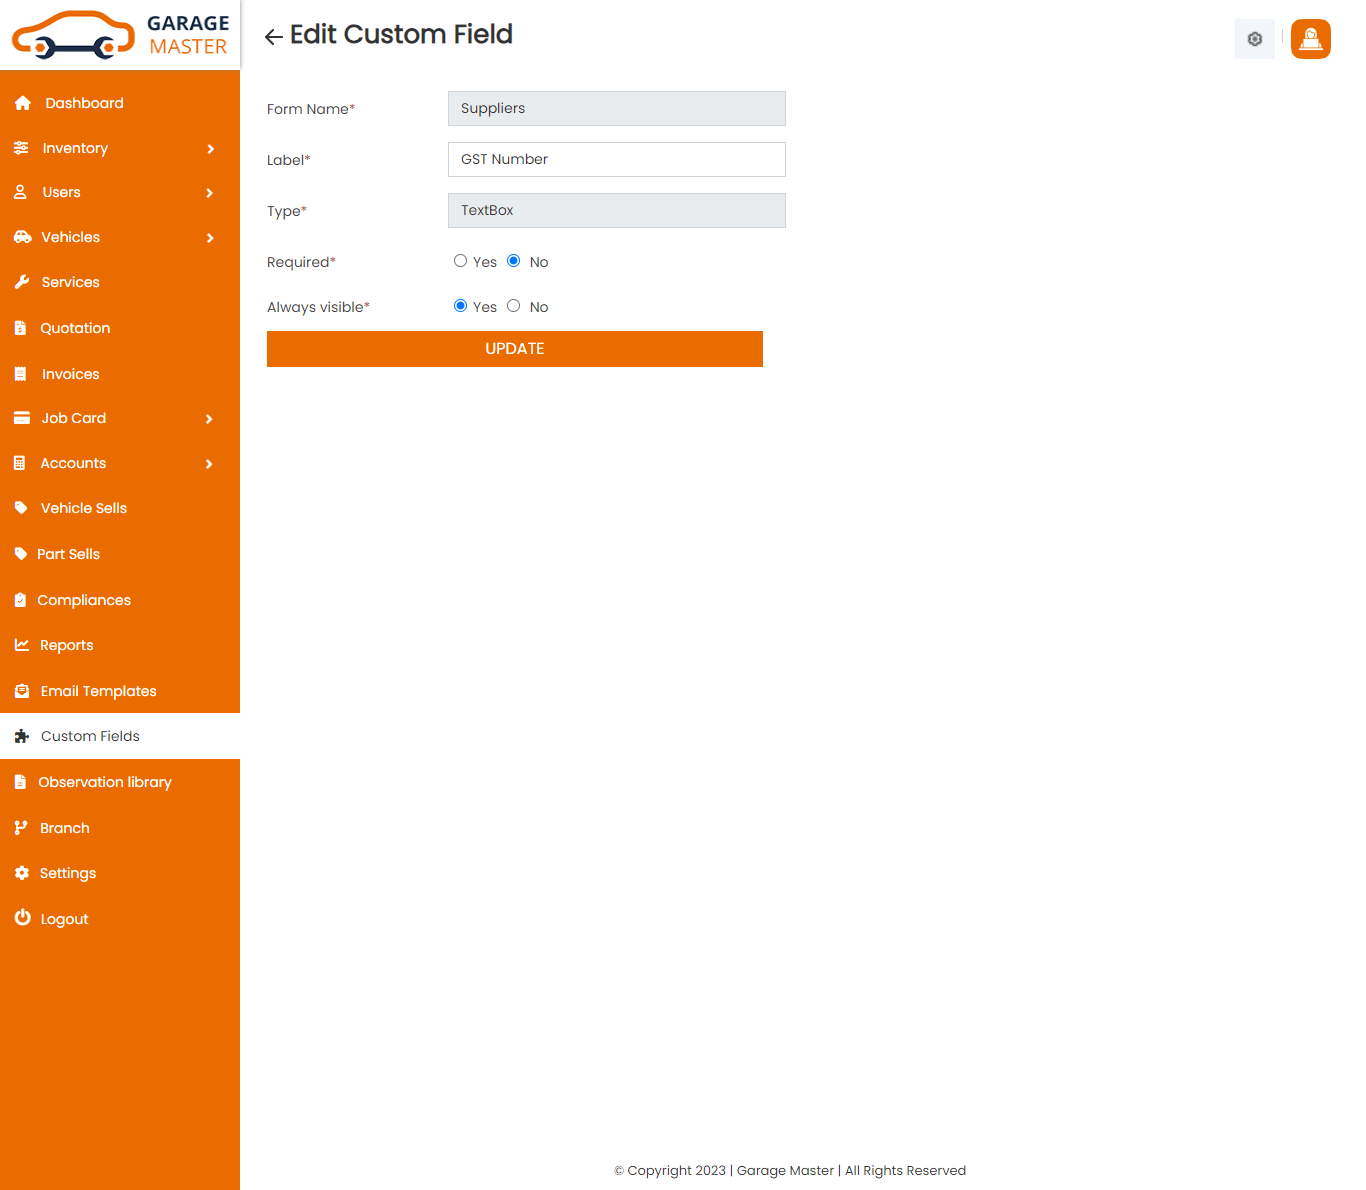Select Yes for Required option
The image size is (1366, 1190).
[460, 261]
